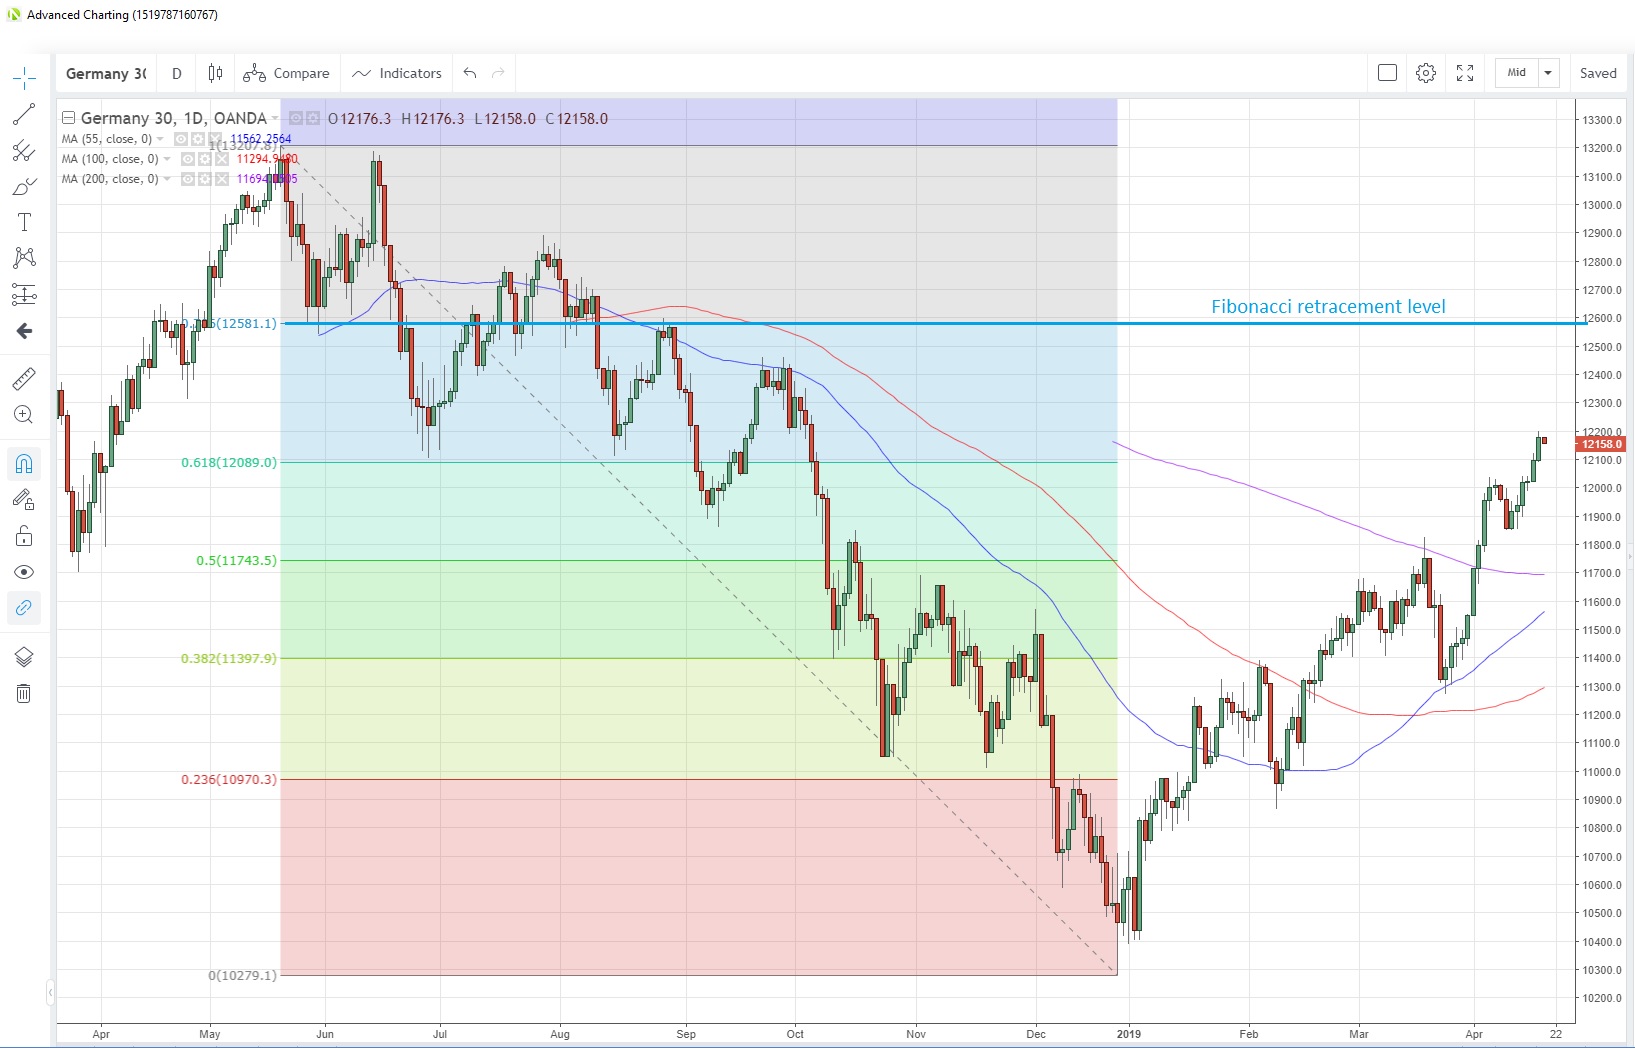The width and height of the screenshot is (1635, 1049).
Task: Activate the zoom in tool
Action: [24, 415]
